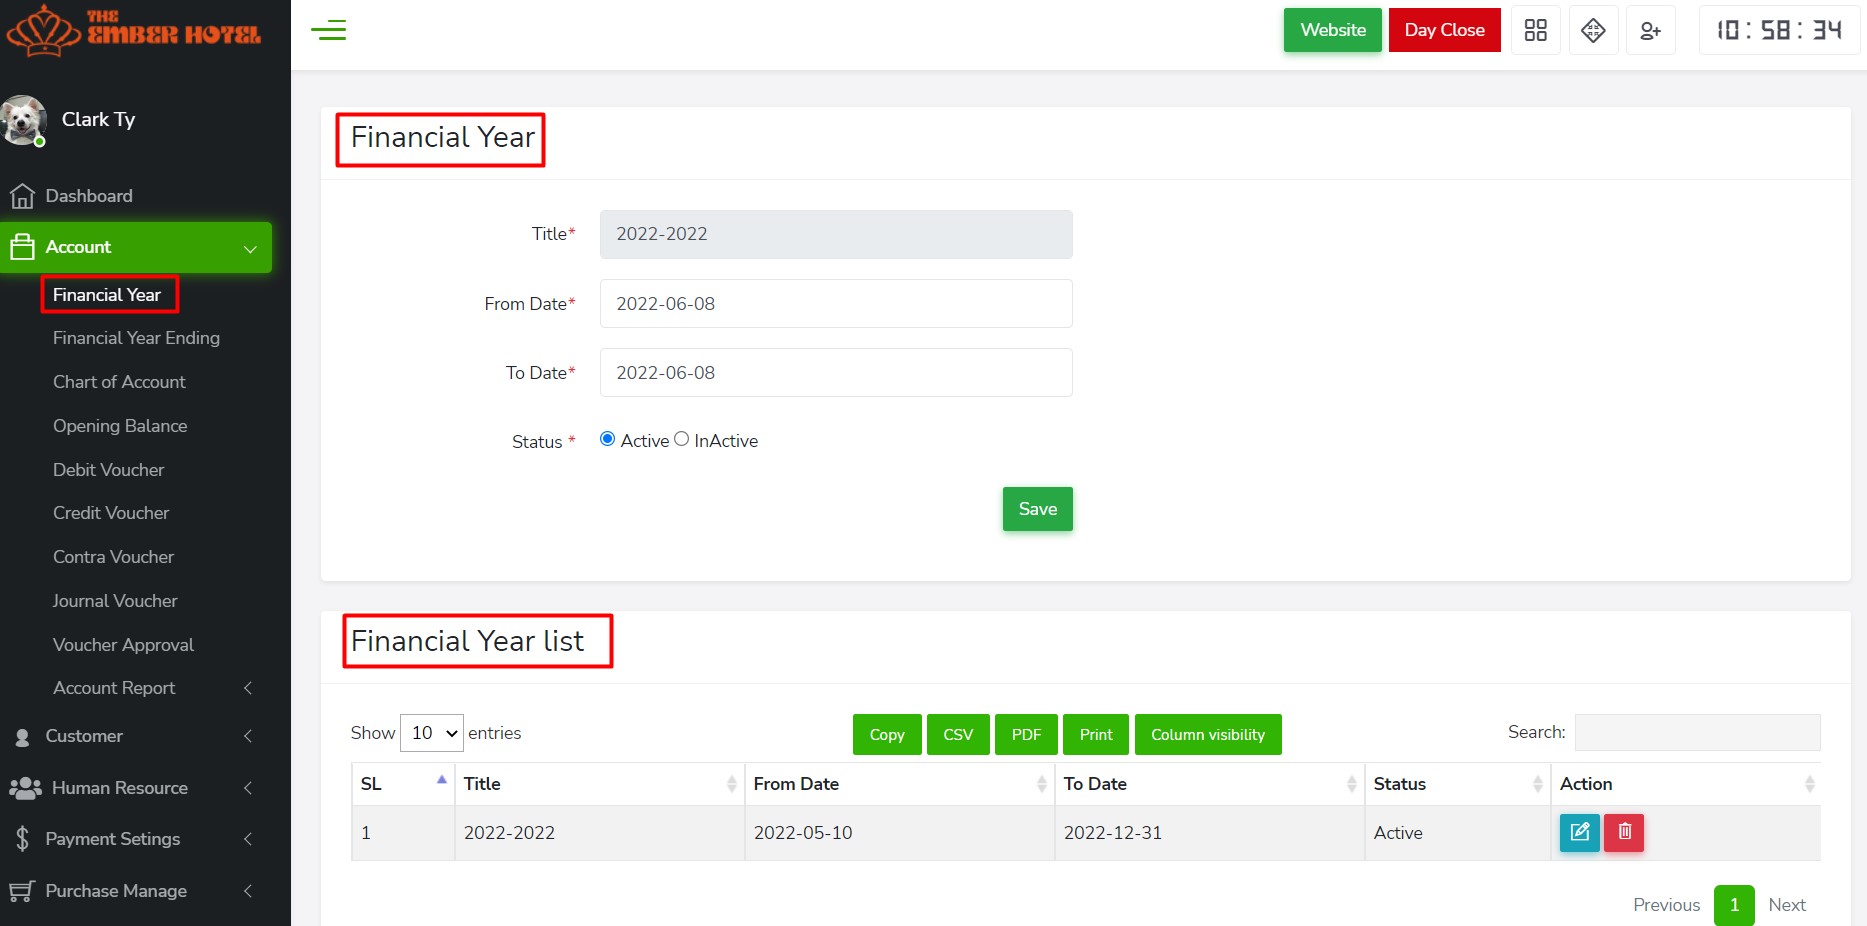Edit the 2022-2022 financial year row
The height and width of the screenshot is (926, 1867).
point(1579,832)
